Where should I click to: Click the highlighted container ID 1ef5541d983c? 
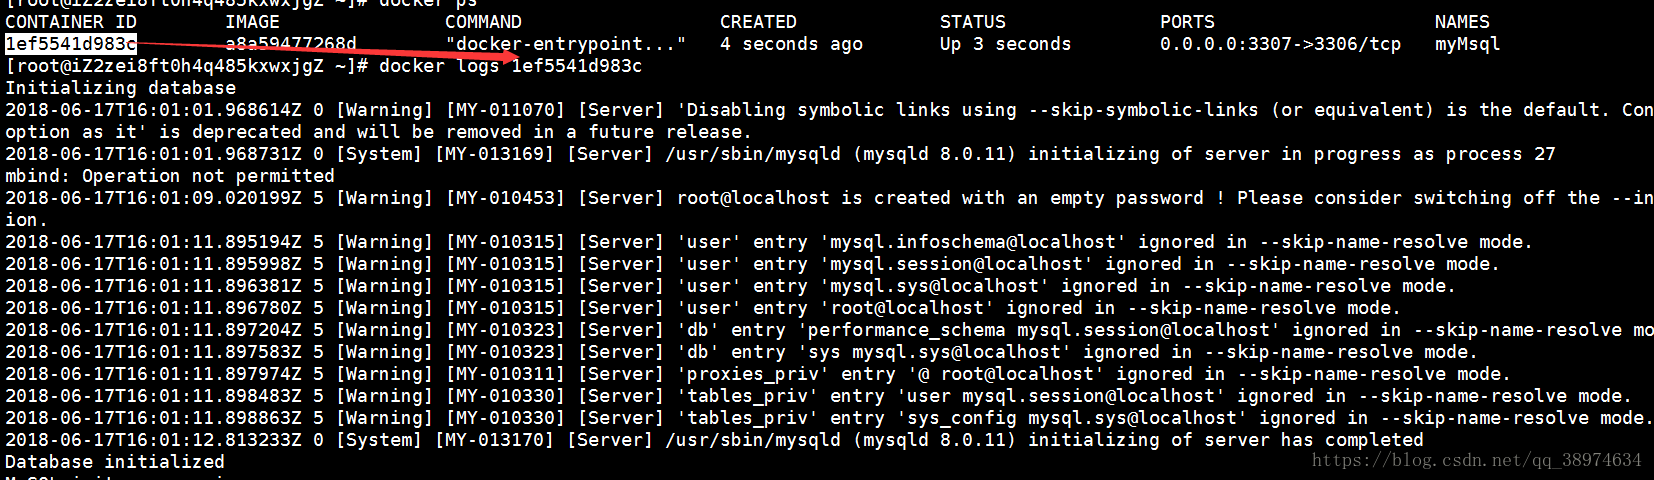click(x=70, y=44)
